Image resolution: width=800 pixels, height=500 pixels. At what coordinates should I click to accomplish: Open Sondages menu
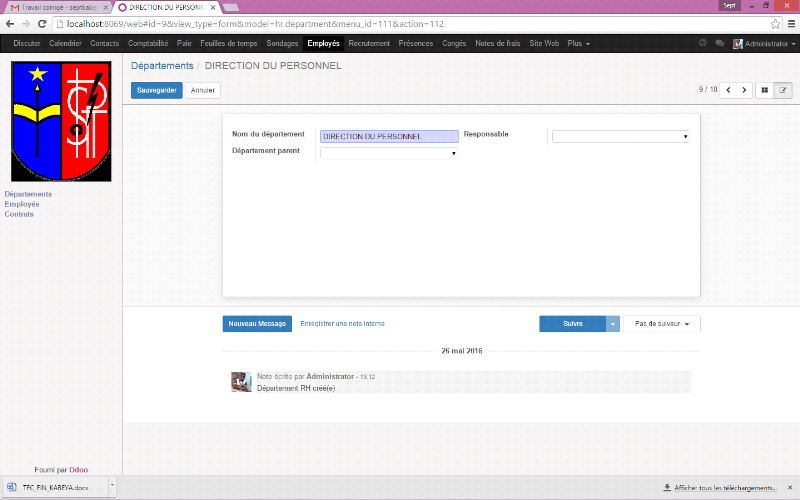[282, 43]
